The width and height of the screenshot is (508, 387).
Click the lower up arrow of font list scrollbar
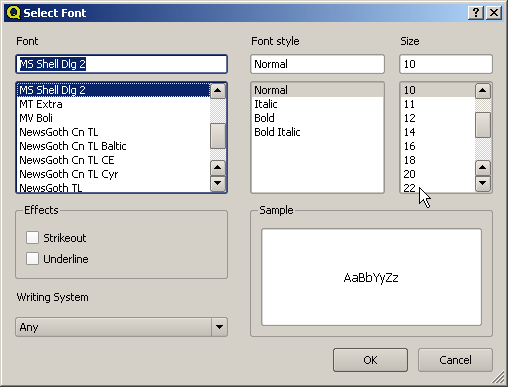coord(218,168)
